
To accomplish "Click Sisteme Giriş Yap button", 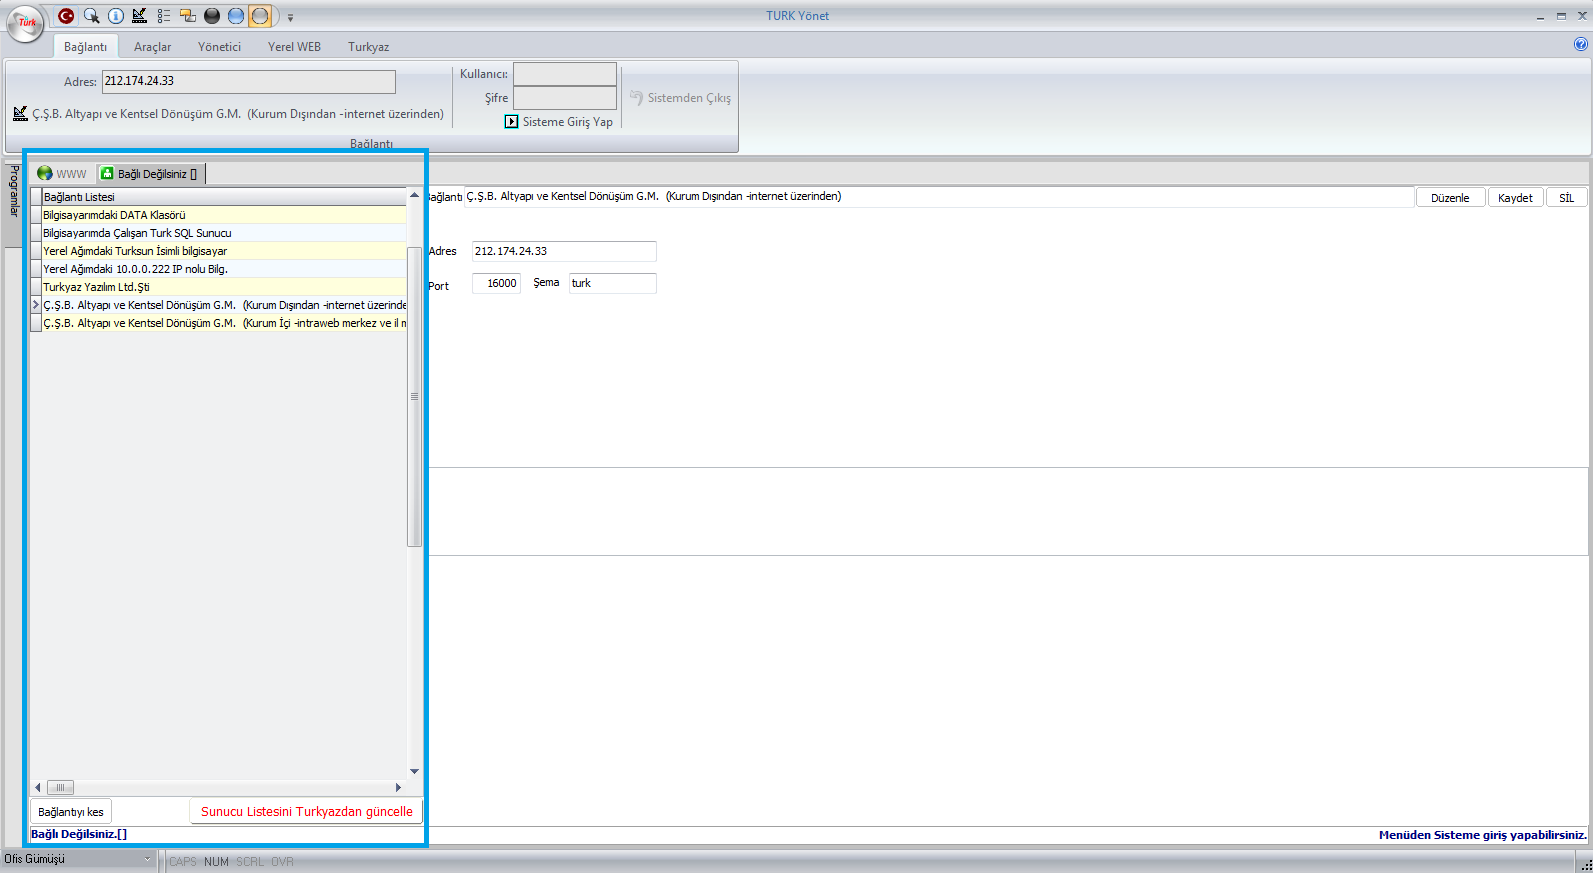I will 558,121.
